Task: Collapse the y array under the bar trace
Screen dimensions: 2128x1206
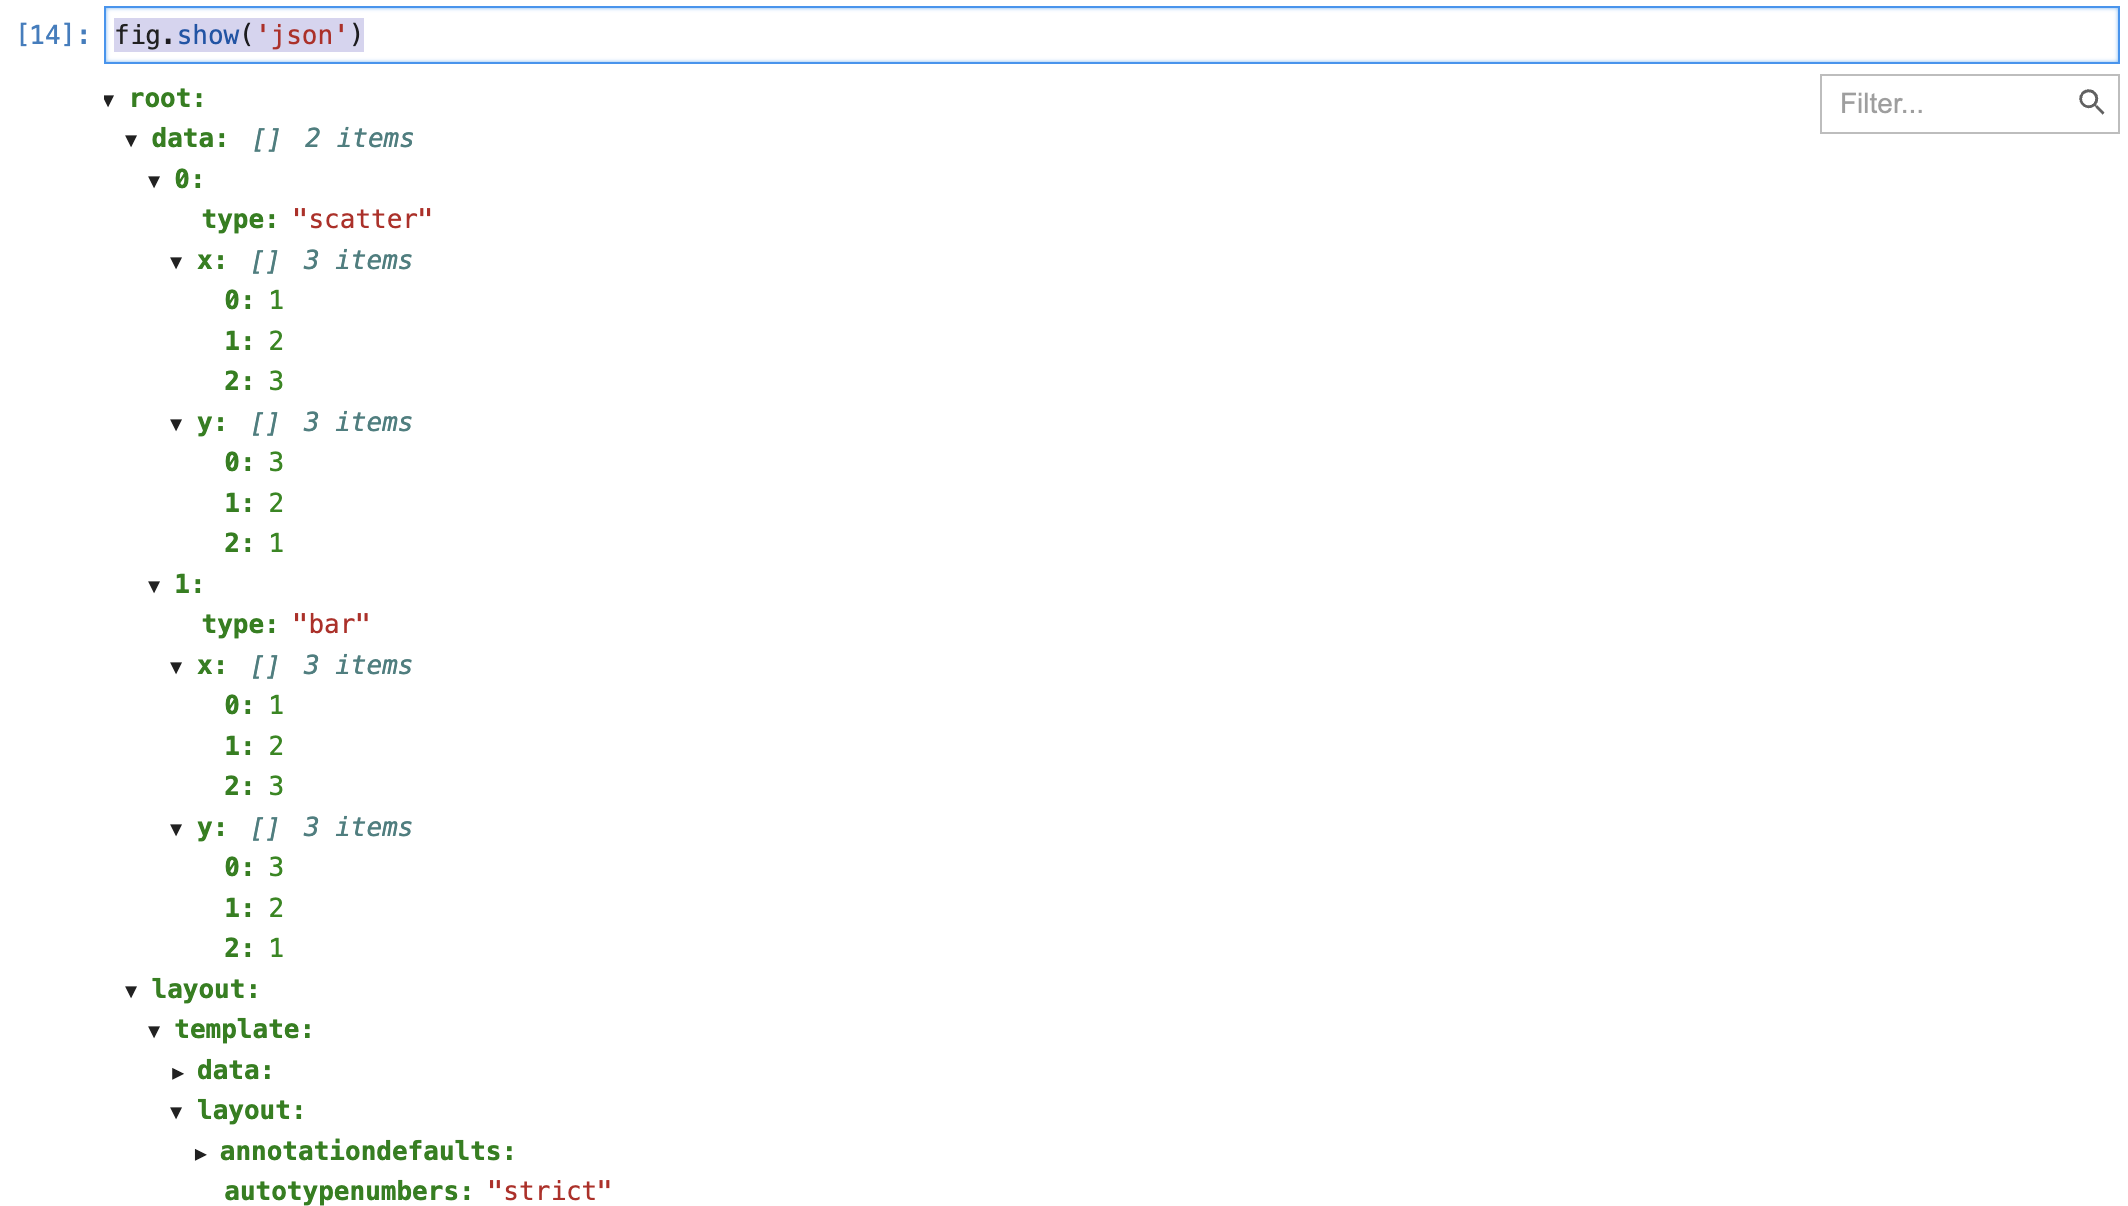Action: click(176, 829)
